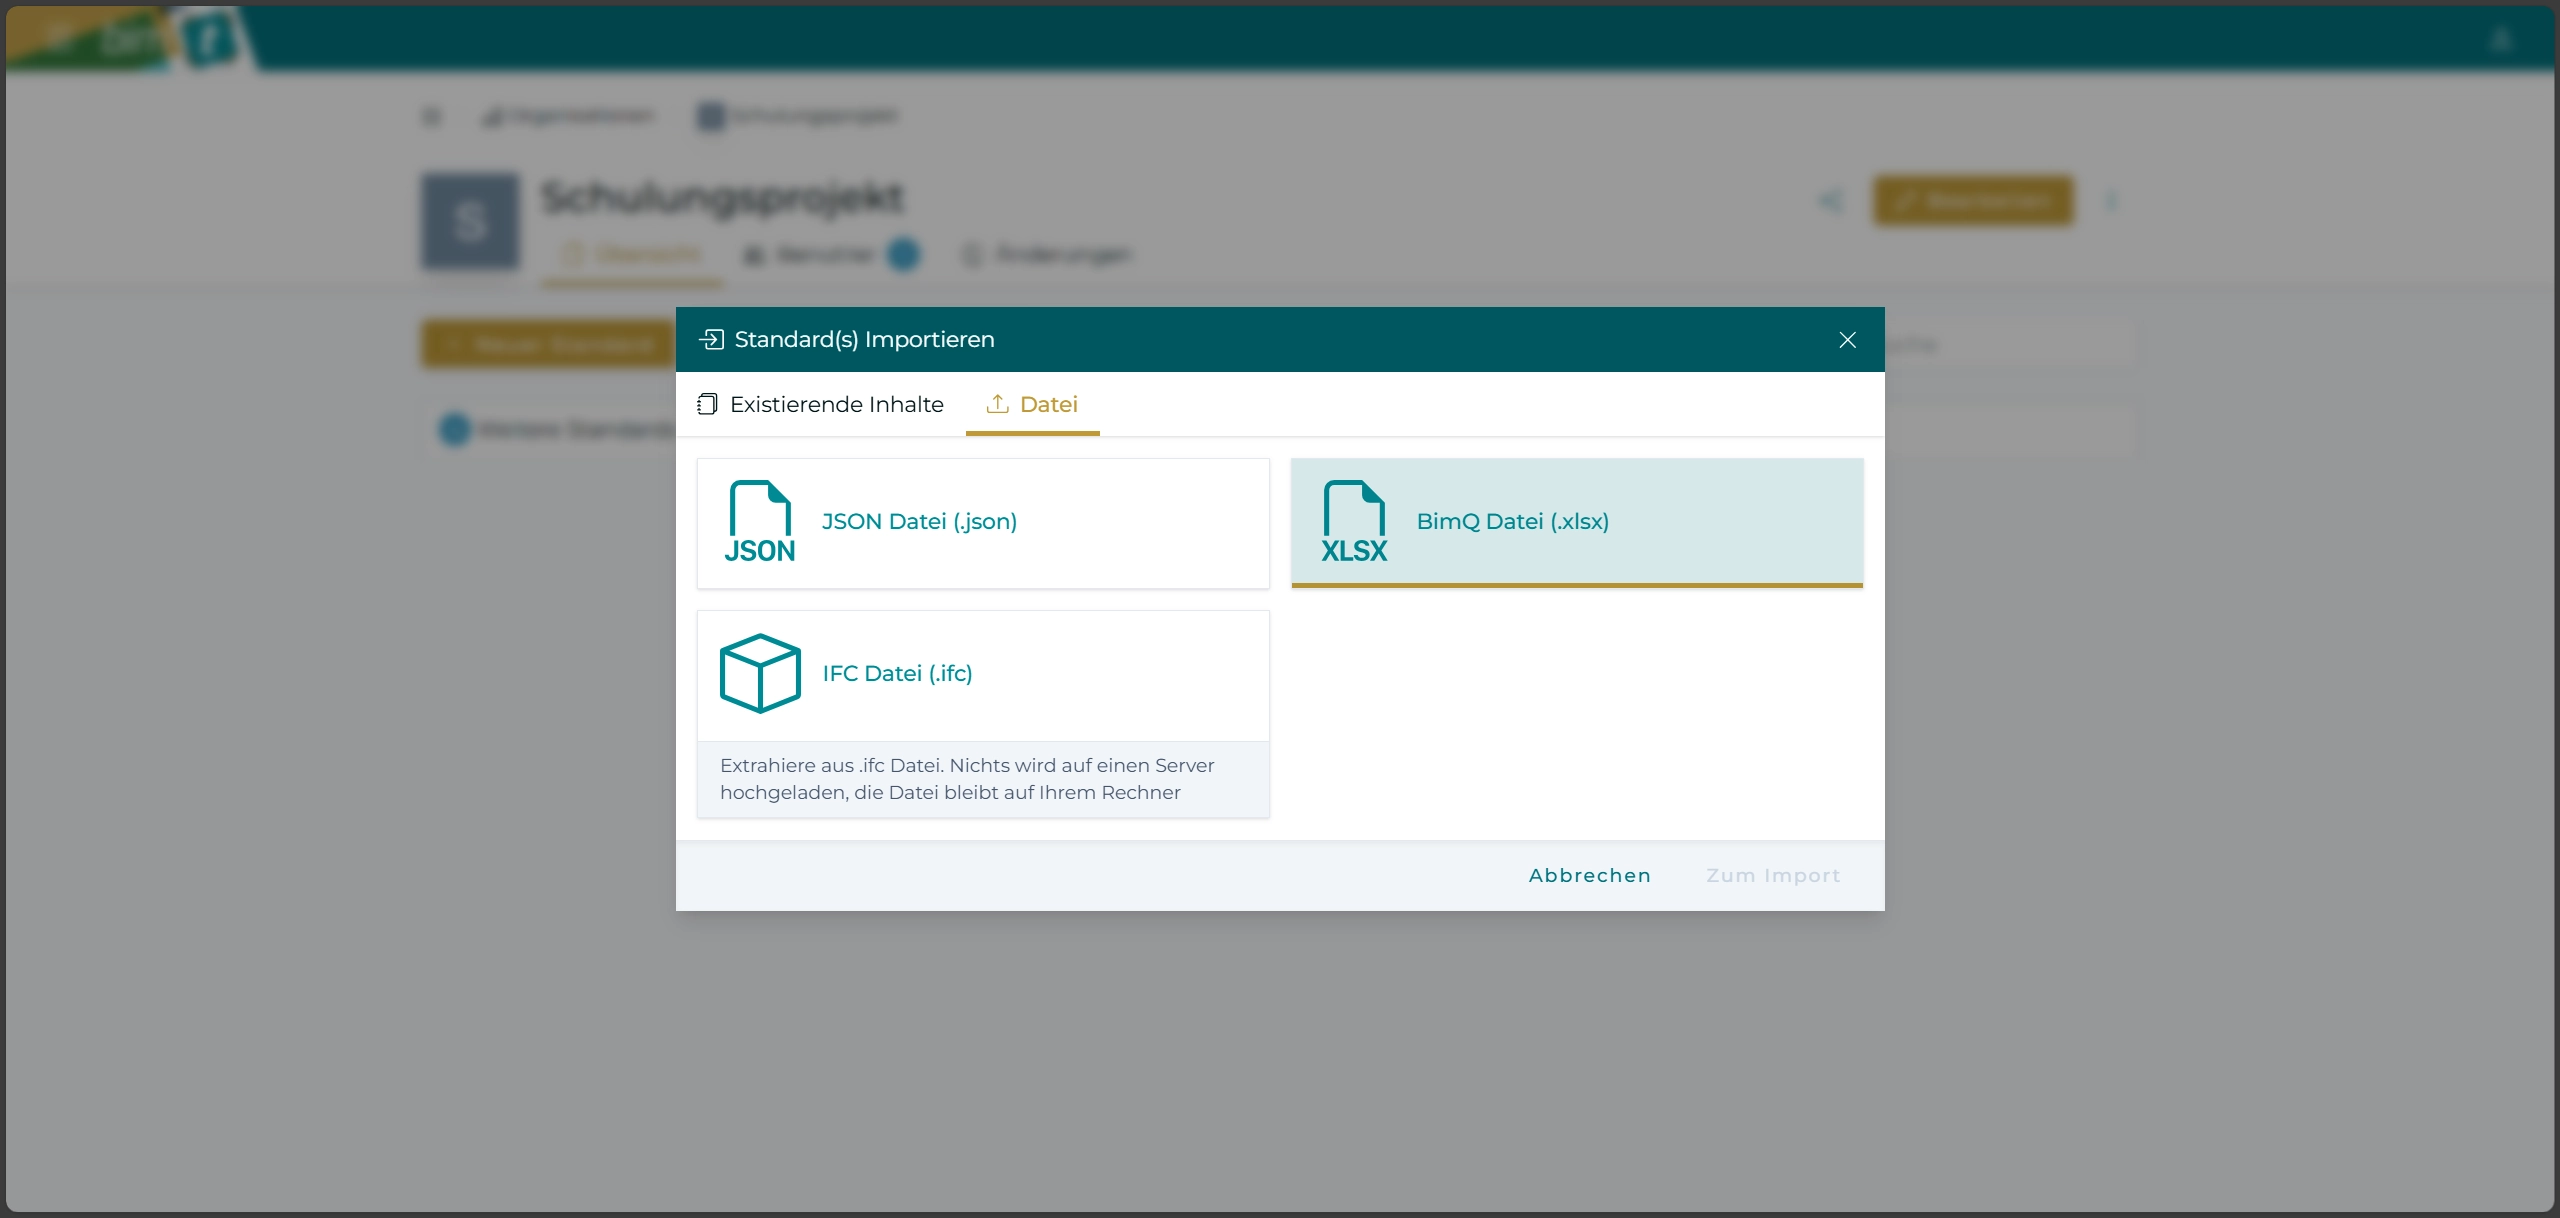Click the share icon near the edit button
The height and width of the screenshot is (1218, 2560).
point(1830,201)
